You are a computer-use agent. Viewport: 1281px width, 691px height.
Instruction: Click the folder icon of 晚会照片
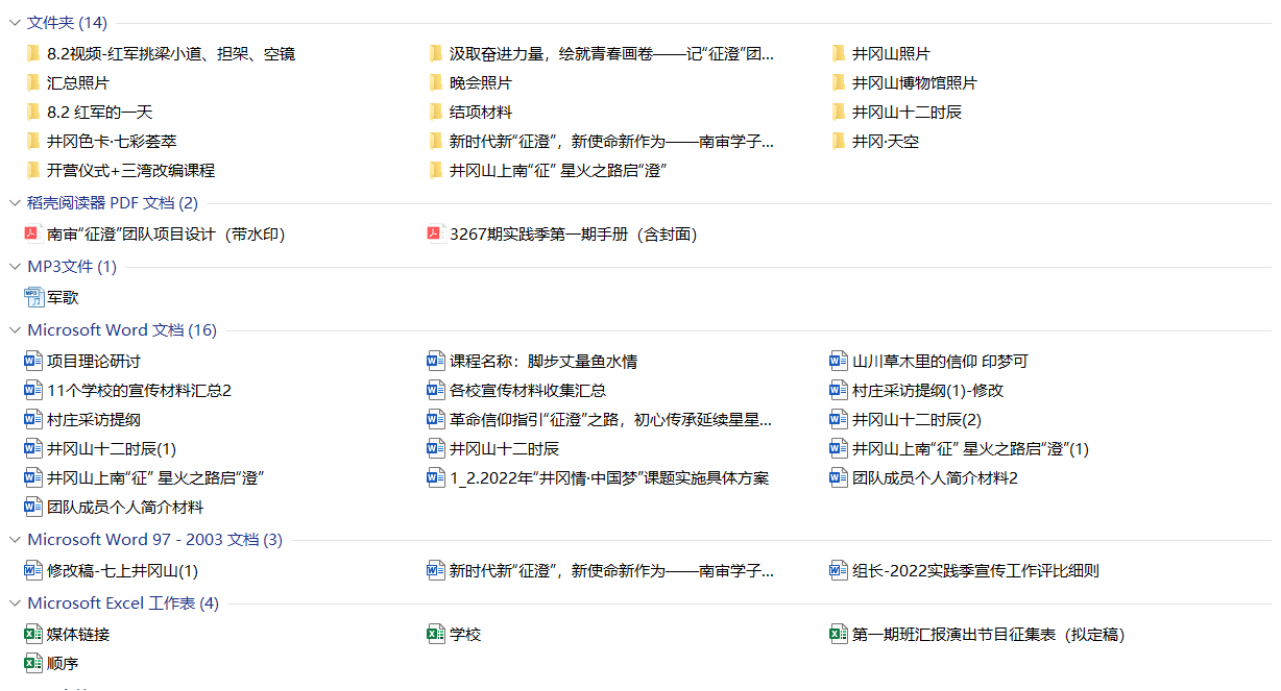[435, 83]
